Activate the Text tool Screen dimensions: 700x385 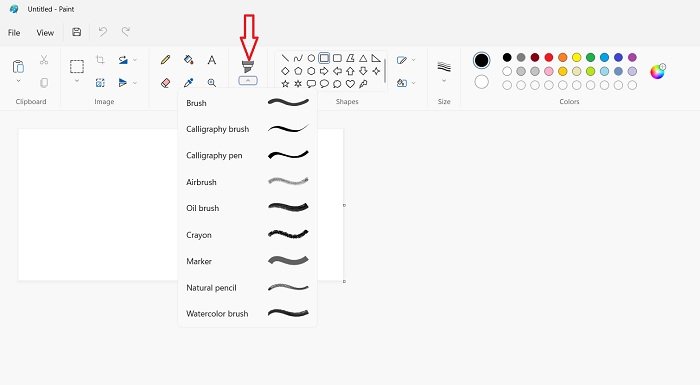[x=212, y=59]
